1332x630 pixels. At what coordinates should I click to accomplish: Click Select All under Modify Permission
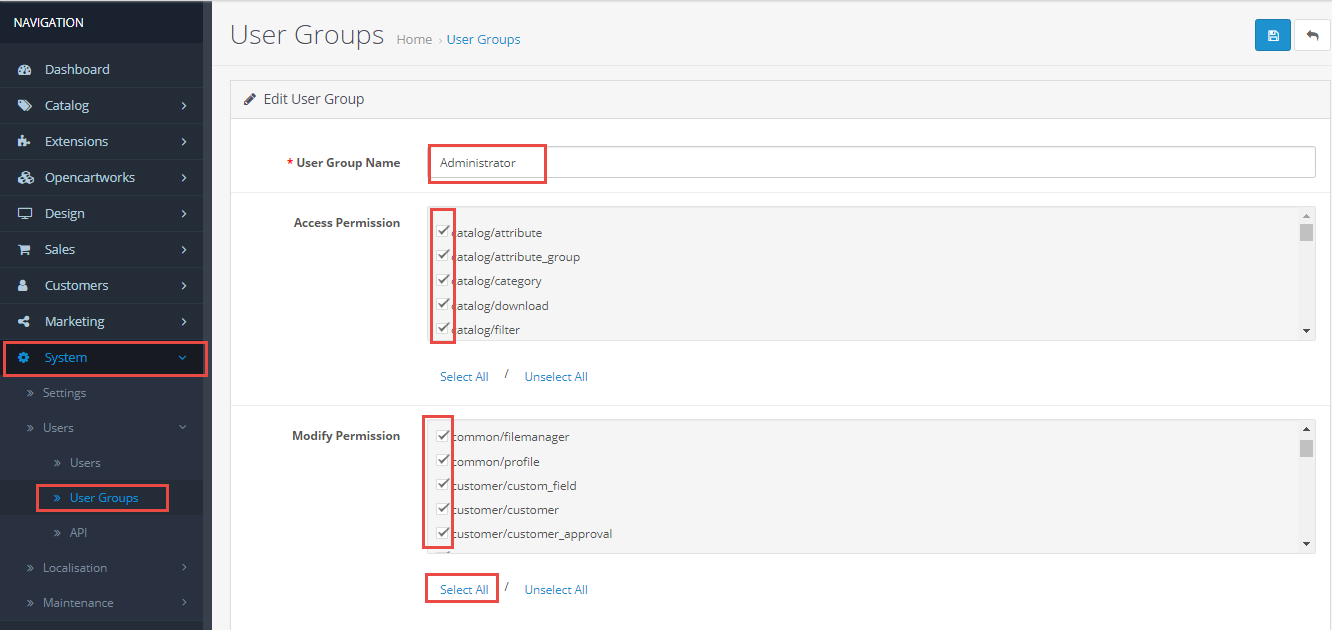464,590
